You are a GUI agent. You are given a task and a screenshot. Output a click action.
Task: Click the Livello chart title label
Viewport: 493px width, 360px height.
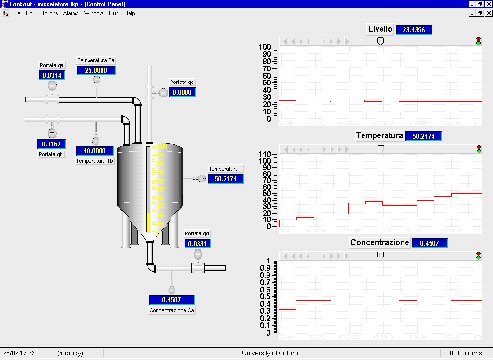coord(380,29)
